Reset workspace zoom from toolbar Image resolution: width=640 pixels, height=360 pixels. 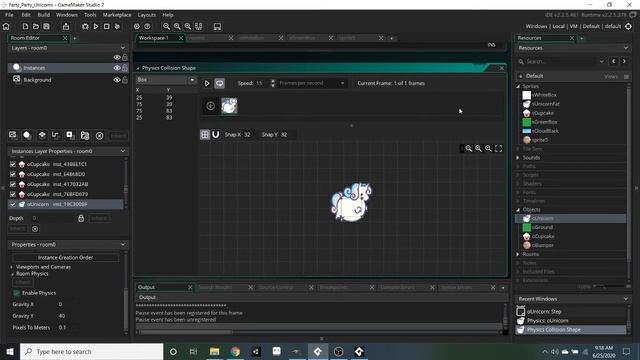[177, 27]
